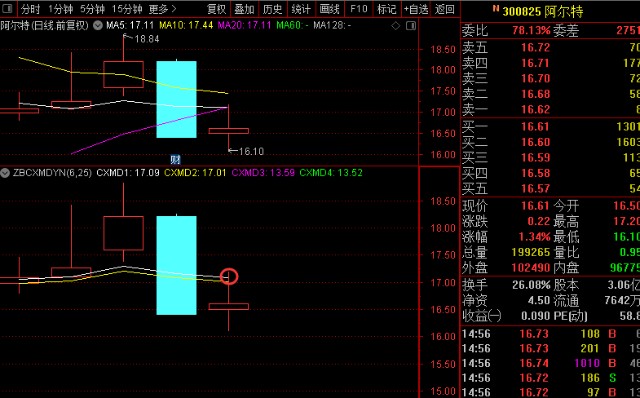
Task: Click the panel layout icon beside the diamond
Action: pyautogui.click(x=411, y=26)
